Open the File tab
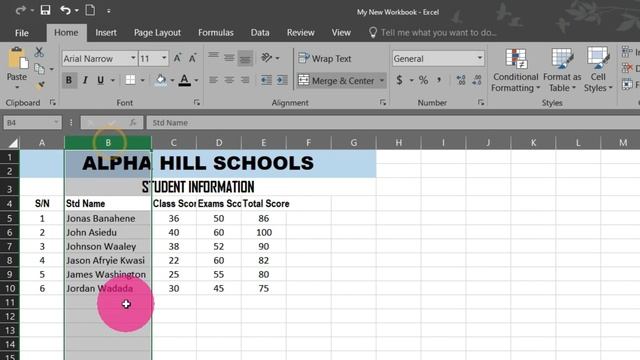The width and height of the screenshot is (640, 360). point(22,33)
